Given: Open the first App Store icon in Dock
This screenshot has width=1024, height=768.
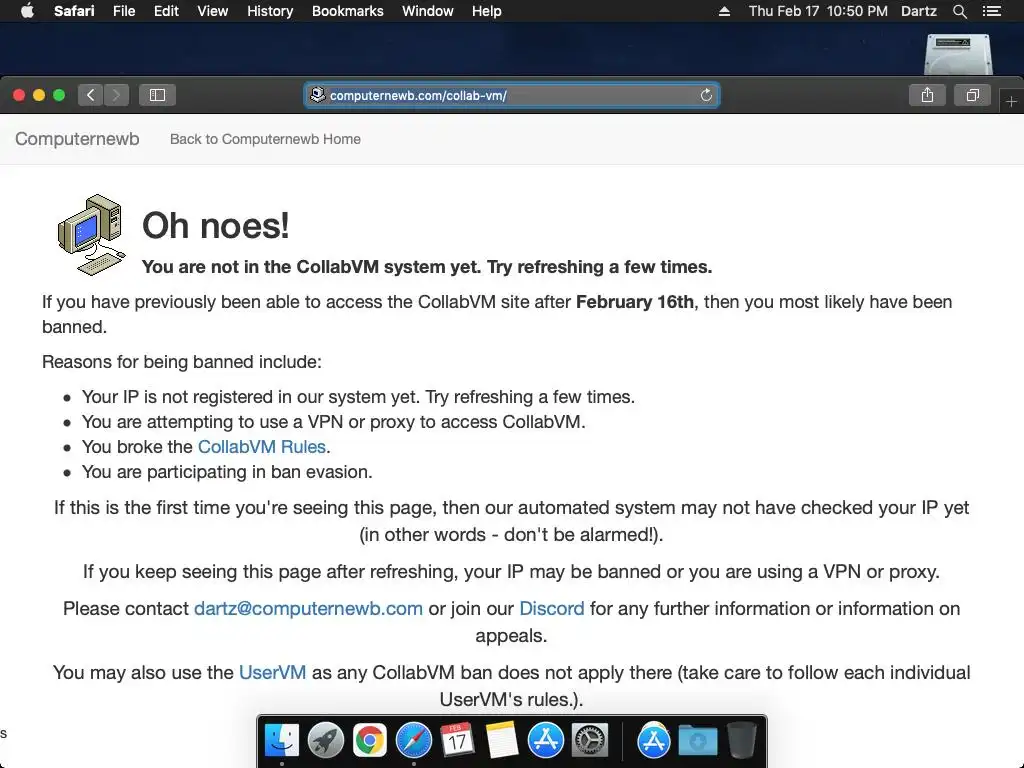Looking at the screenshot, I should point(545,741).
